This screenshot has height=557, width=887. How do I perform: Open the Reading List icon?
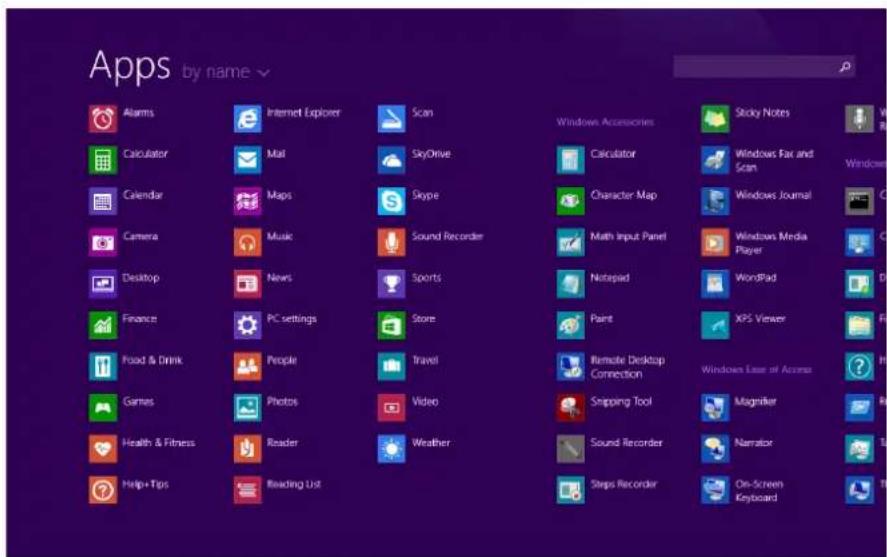248,490
